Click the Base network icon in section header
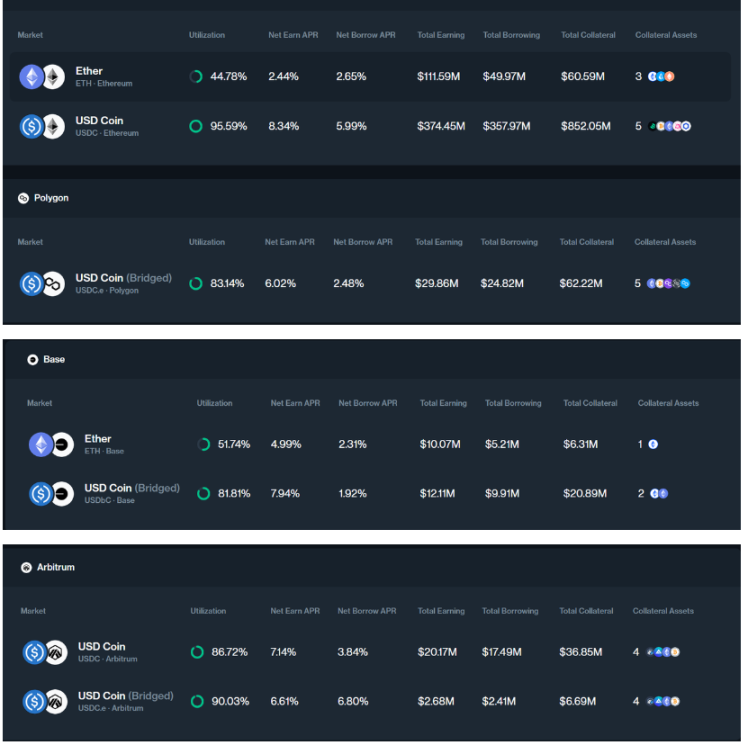This screenshot has width=748, height=745. click(33, 359)
